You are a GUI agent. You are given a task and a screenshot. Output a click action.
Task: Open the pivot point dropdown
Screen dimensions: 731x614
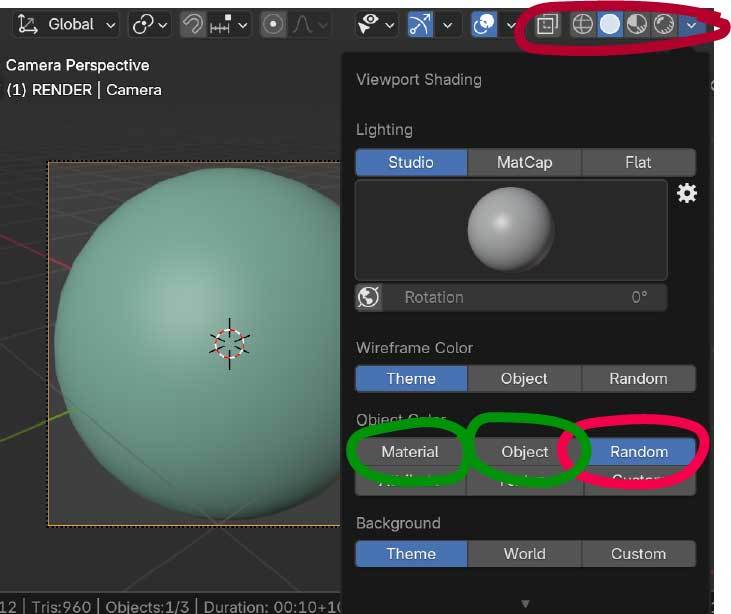coord(149,24)
